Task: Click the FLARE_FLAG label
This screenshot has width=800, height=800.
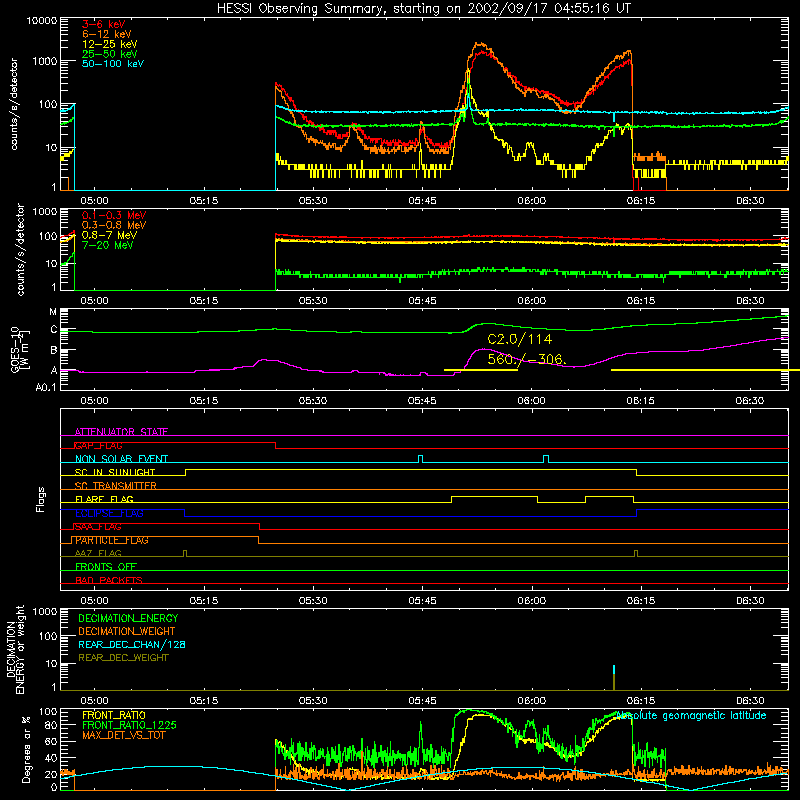Action: [x=104, y=499]
